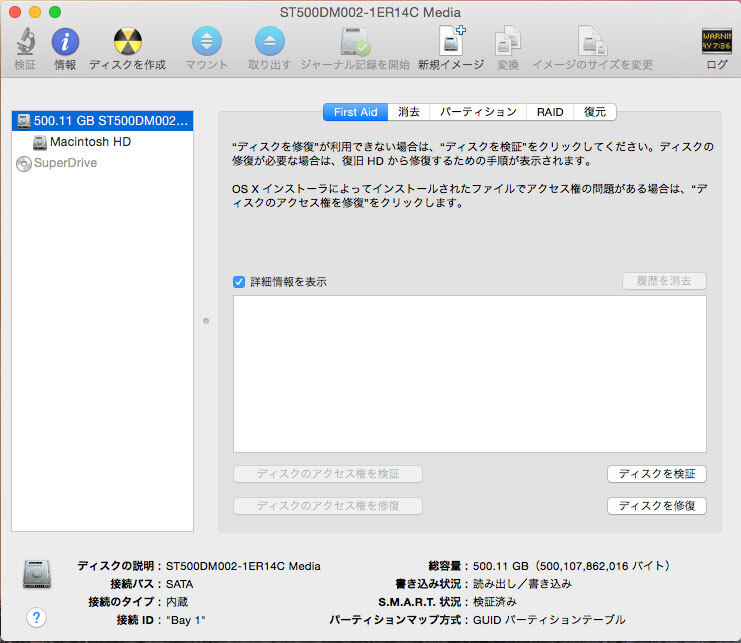Click the ディスクのアクセス権を修復 button
Screen dimensions: 741x643
(328, 506)
